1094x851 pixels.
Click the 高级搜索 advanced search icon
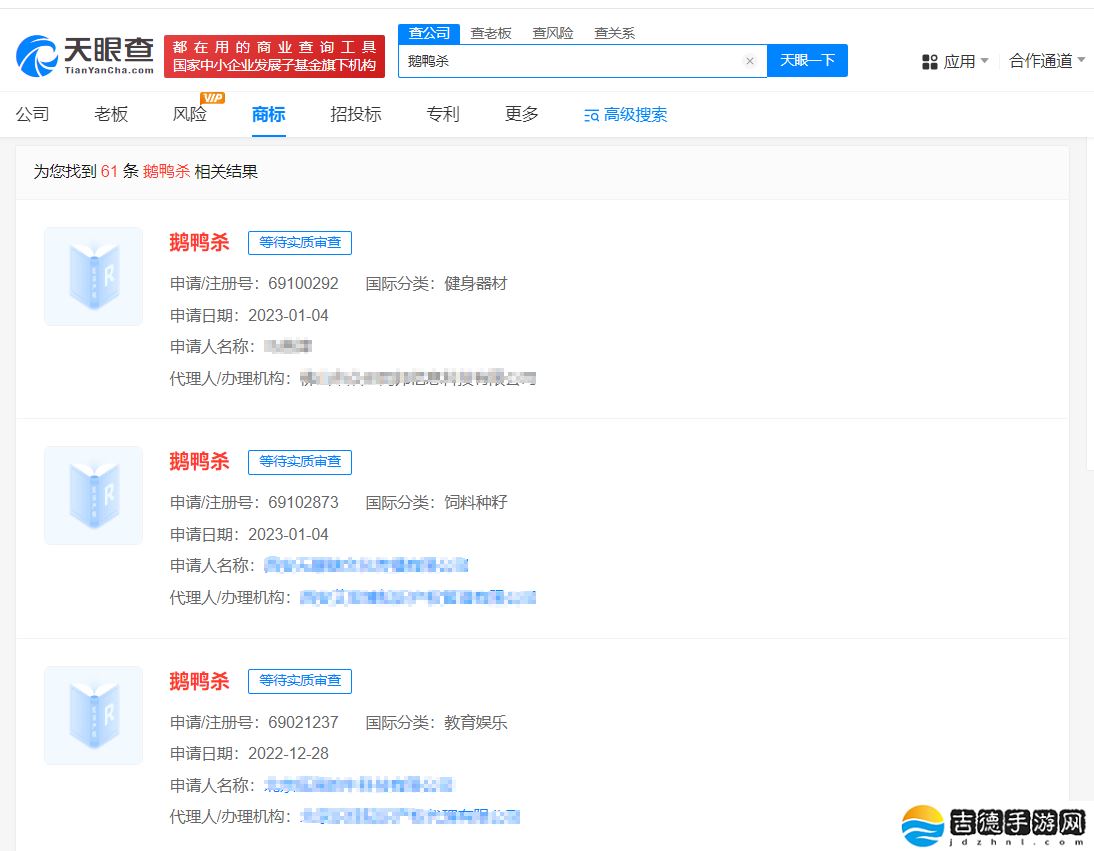(x=591, y=115)
